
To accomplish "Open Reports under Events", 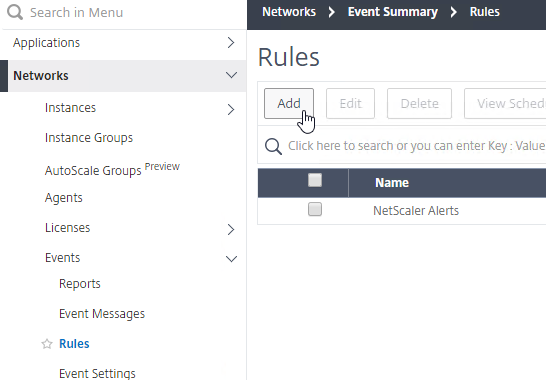I will pos(80,284).
